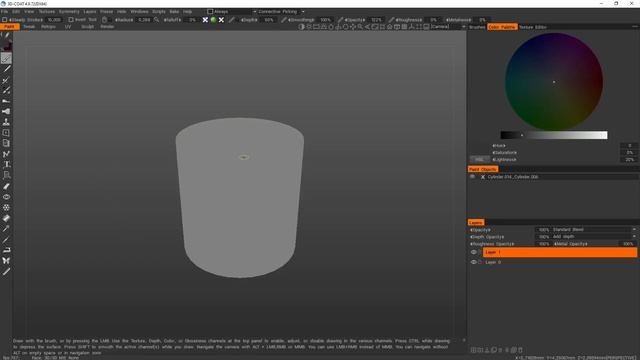This screenshot has width=640, height=360.
Task: Open the Symmetry menu
Action: pos(69,12)
